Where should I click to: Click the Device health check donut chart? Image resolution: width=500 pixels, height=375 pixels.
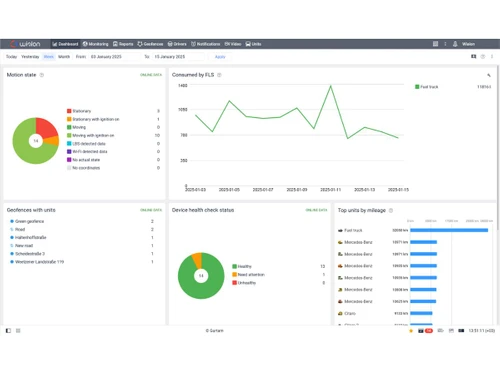(201, 276)
